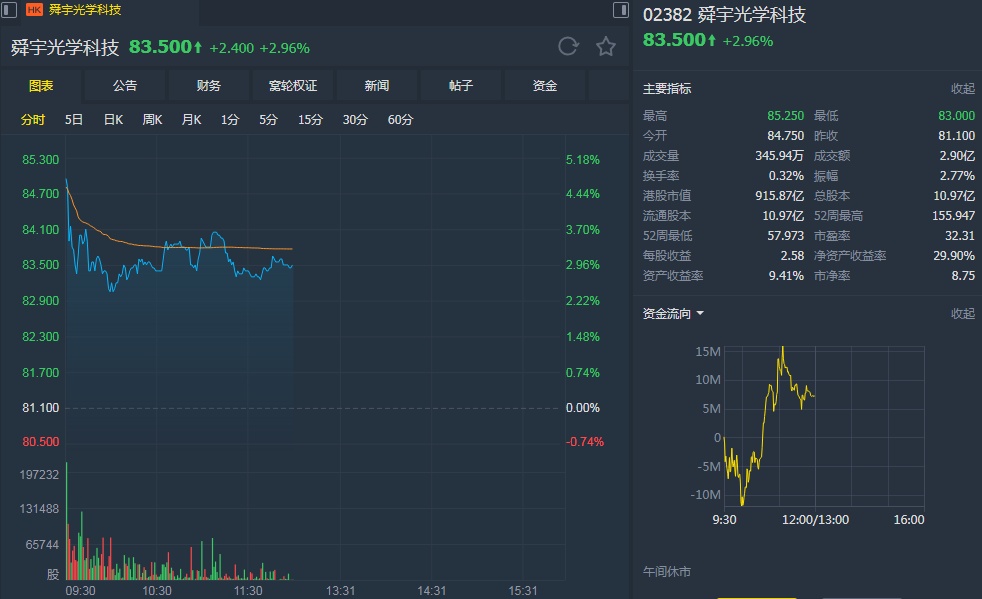This screenshot has height=599, width=982.
Task: Select the 60分 chart interval
Action: point(400,120)
